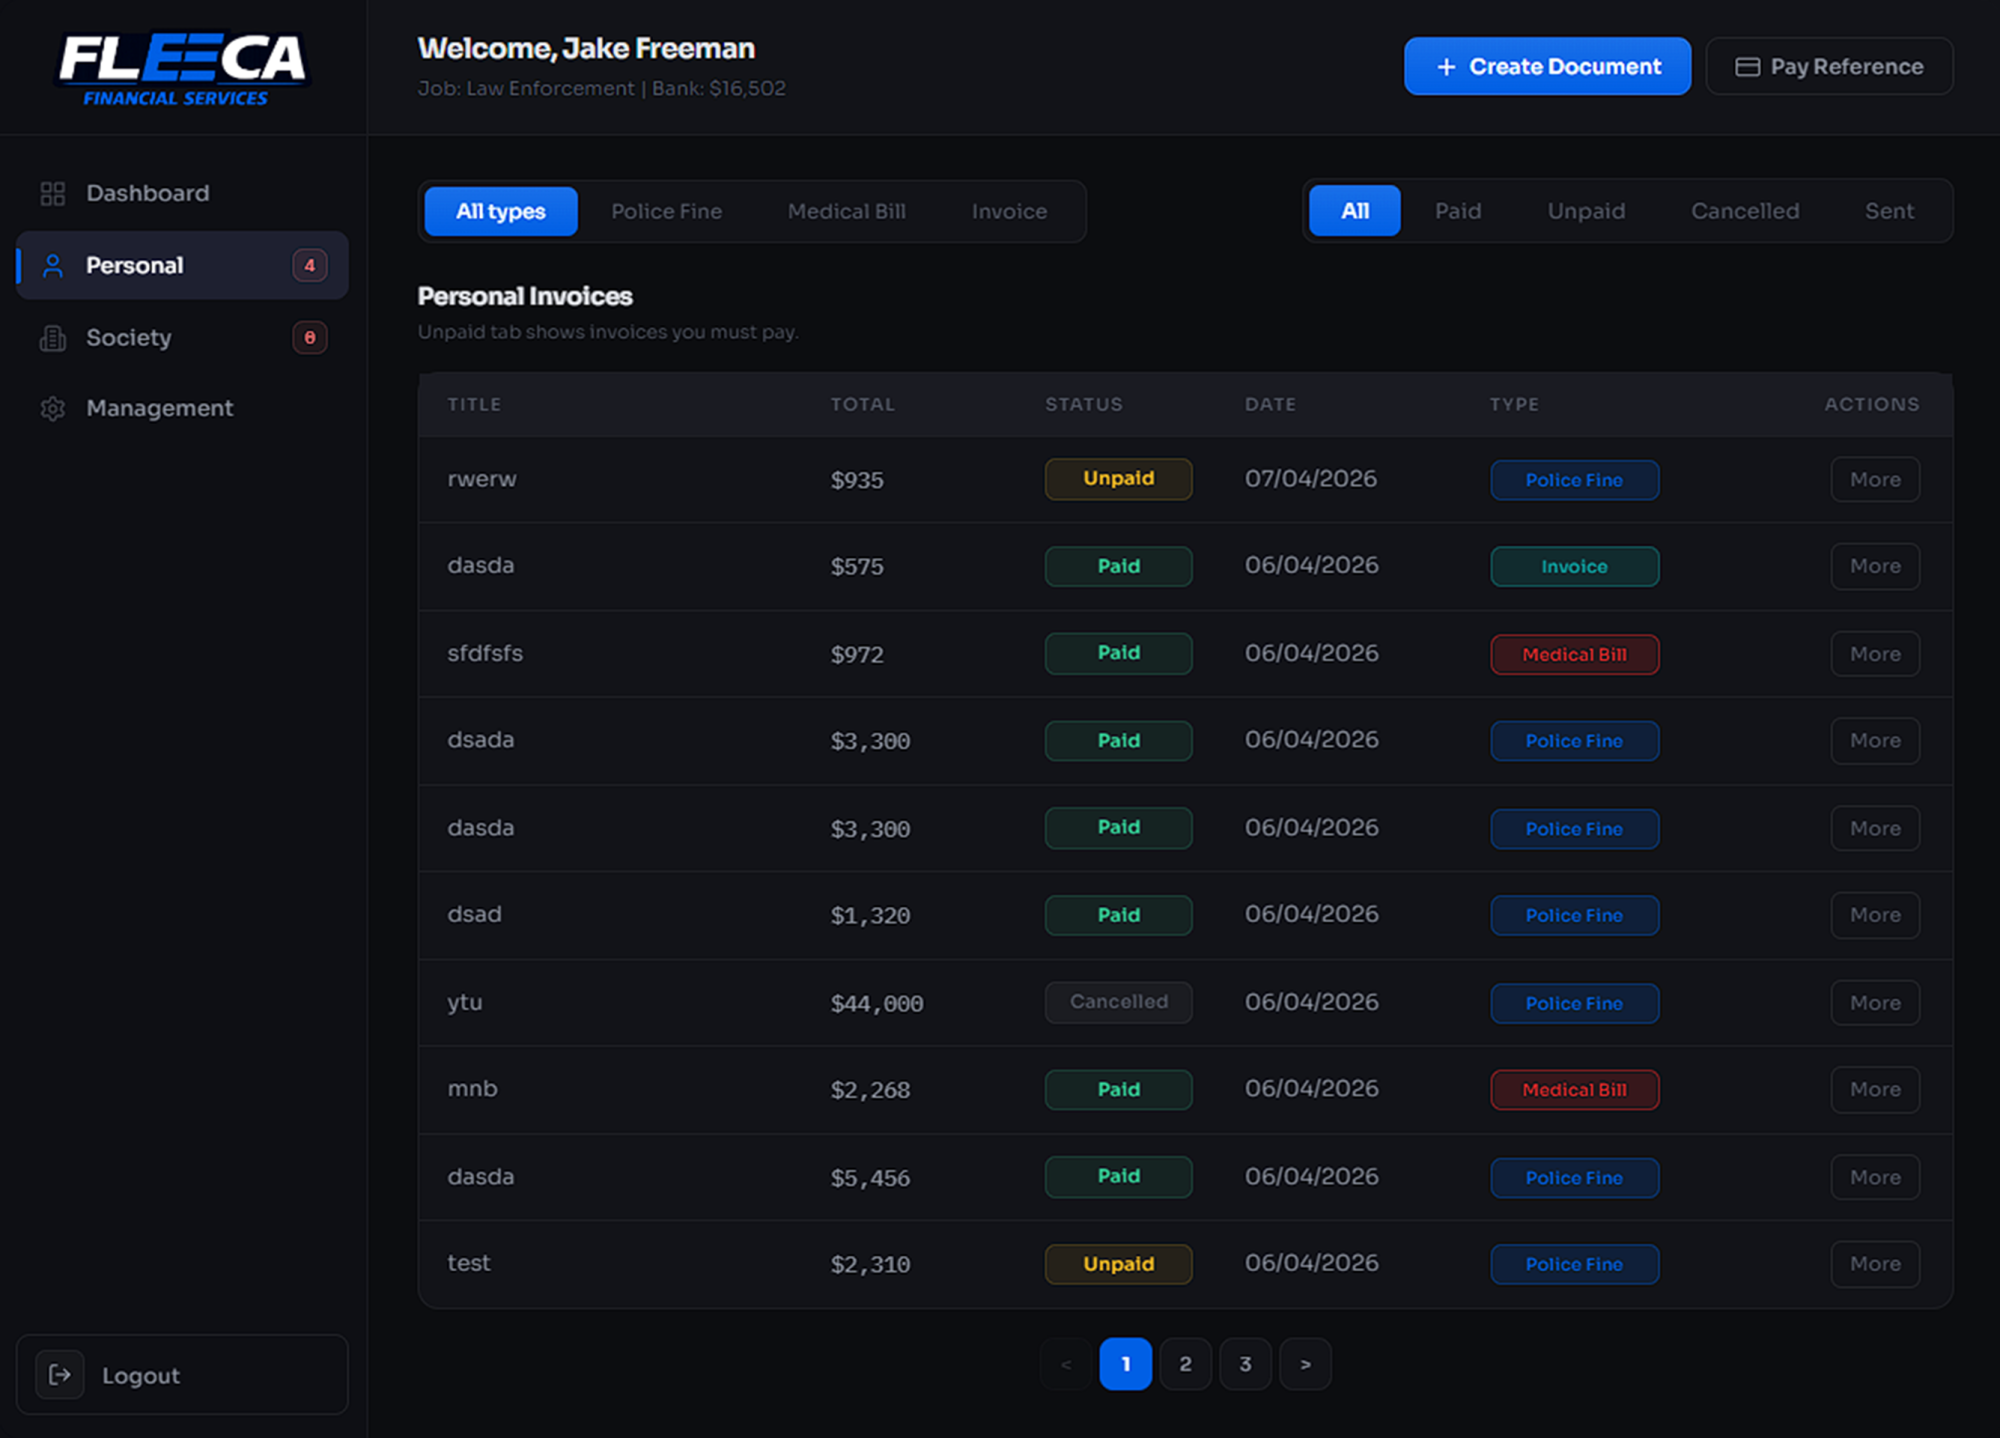The image size is (2000, 1438).
Task: Click the Personal notification badge 4
Action: click(310, 265)
